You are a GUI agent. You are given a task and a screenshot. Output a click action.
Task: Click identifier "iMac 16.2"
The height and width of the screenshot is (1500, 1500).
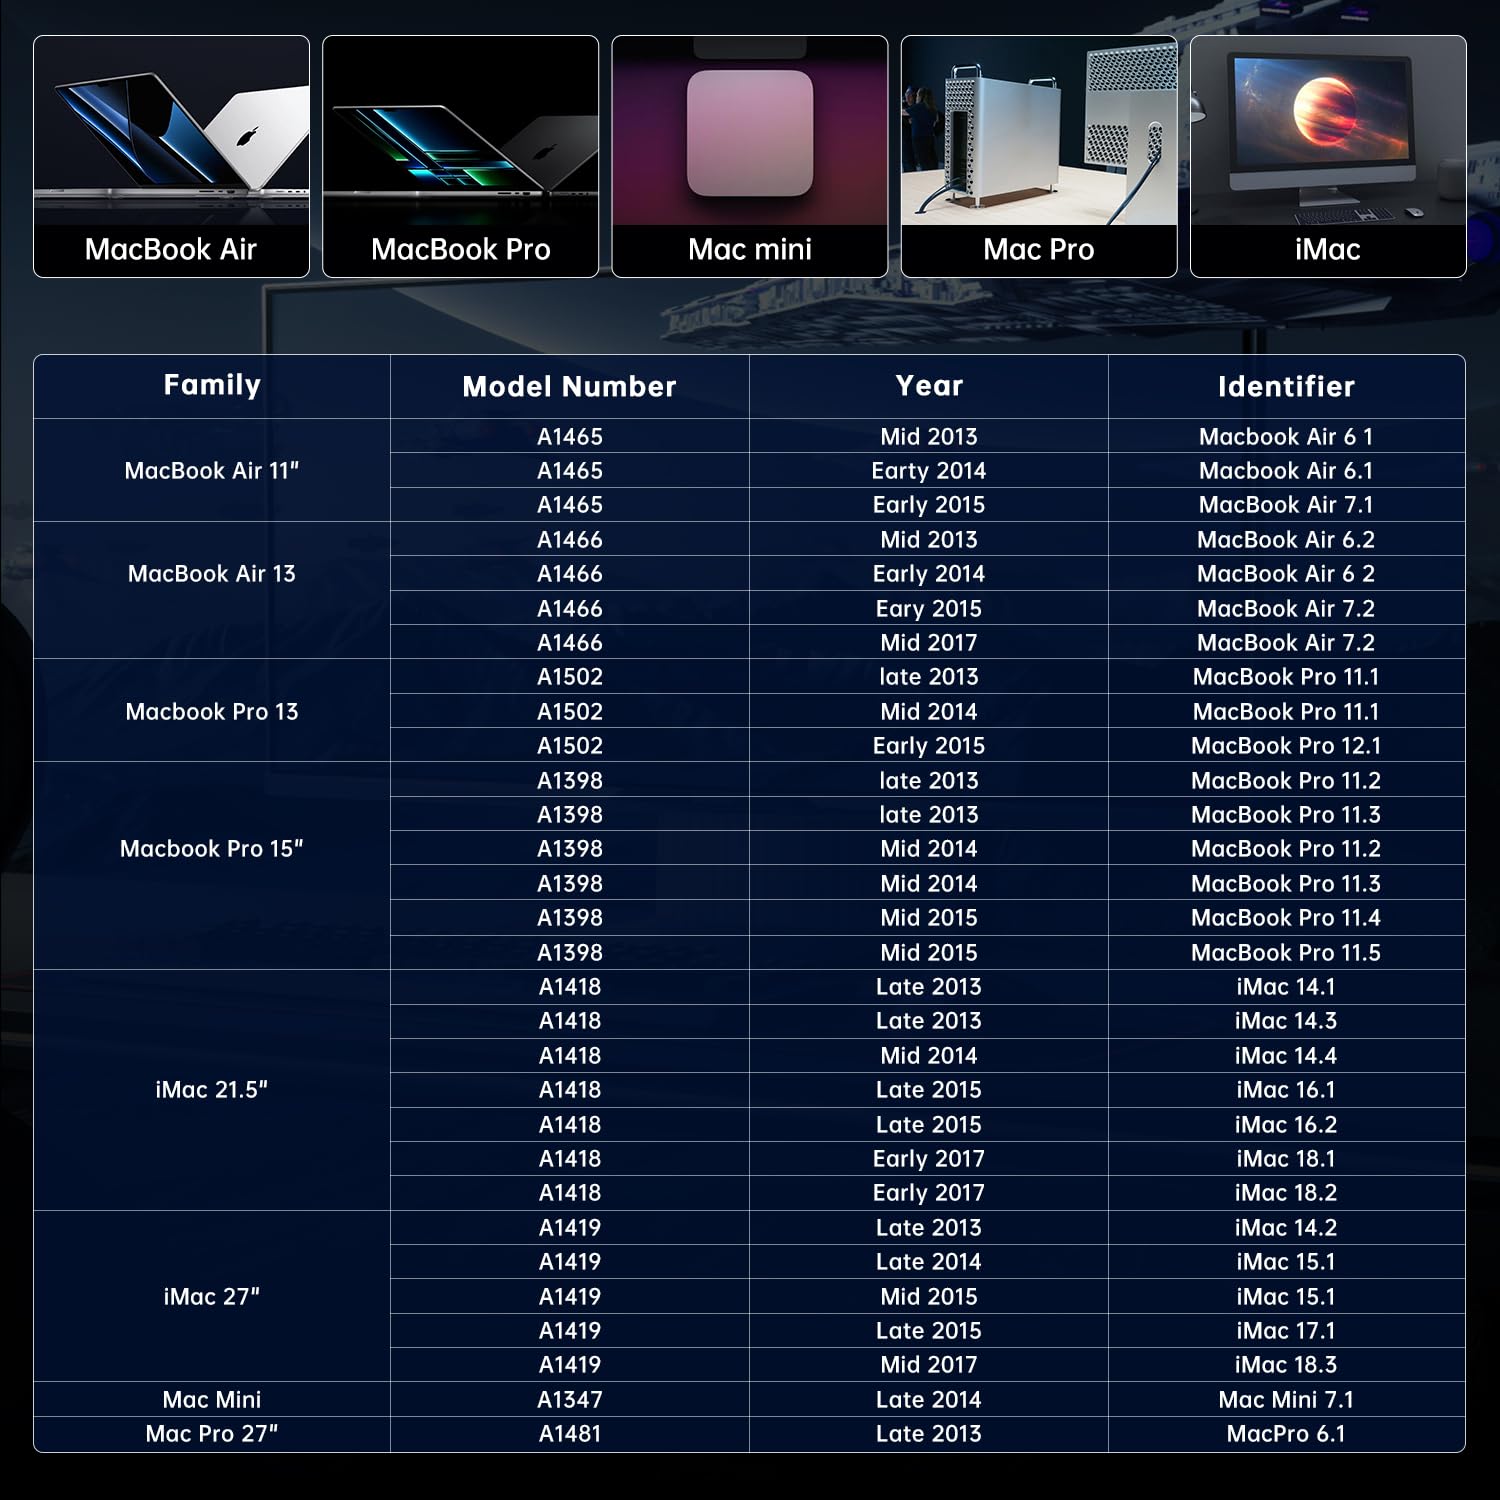pos(1286,1124)
